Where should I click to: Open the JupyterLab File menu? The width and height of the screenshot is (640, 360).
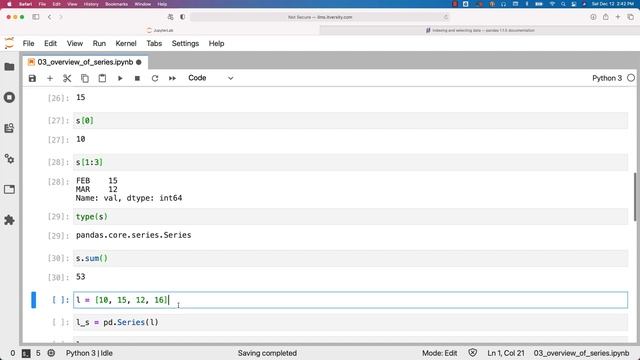pyautogui.click(x=29, y=44)
